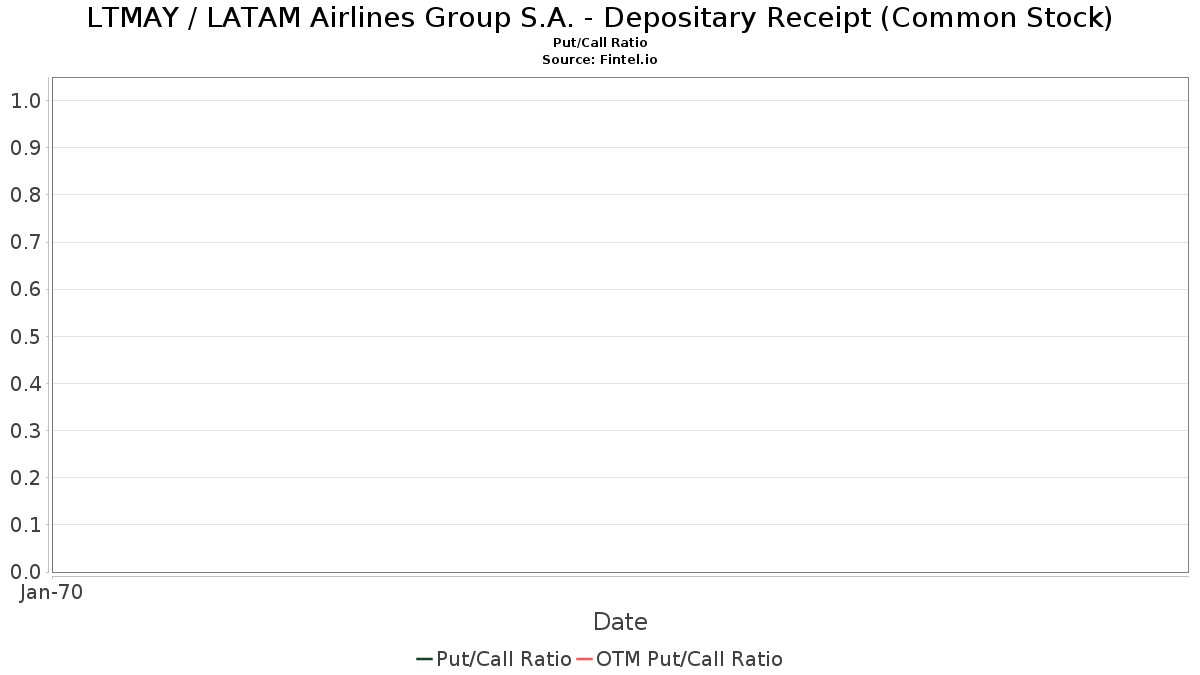The height and width of the screenshot is (675, 1200).
Task: Click the 0.2 y-axis tick label
Action: (25, 478)
